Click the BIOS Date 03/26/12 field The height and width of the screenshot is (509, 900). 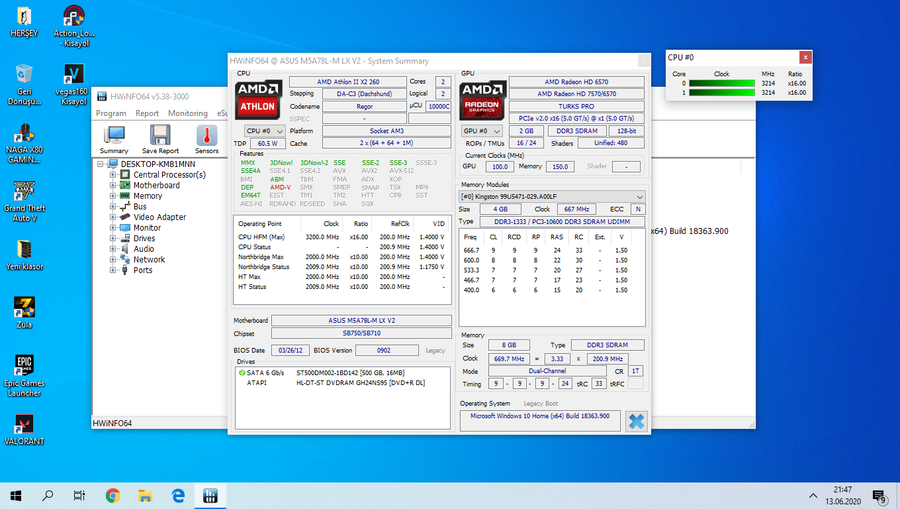tap(290, 350)
